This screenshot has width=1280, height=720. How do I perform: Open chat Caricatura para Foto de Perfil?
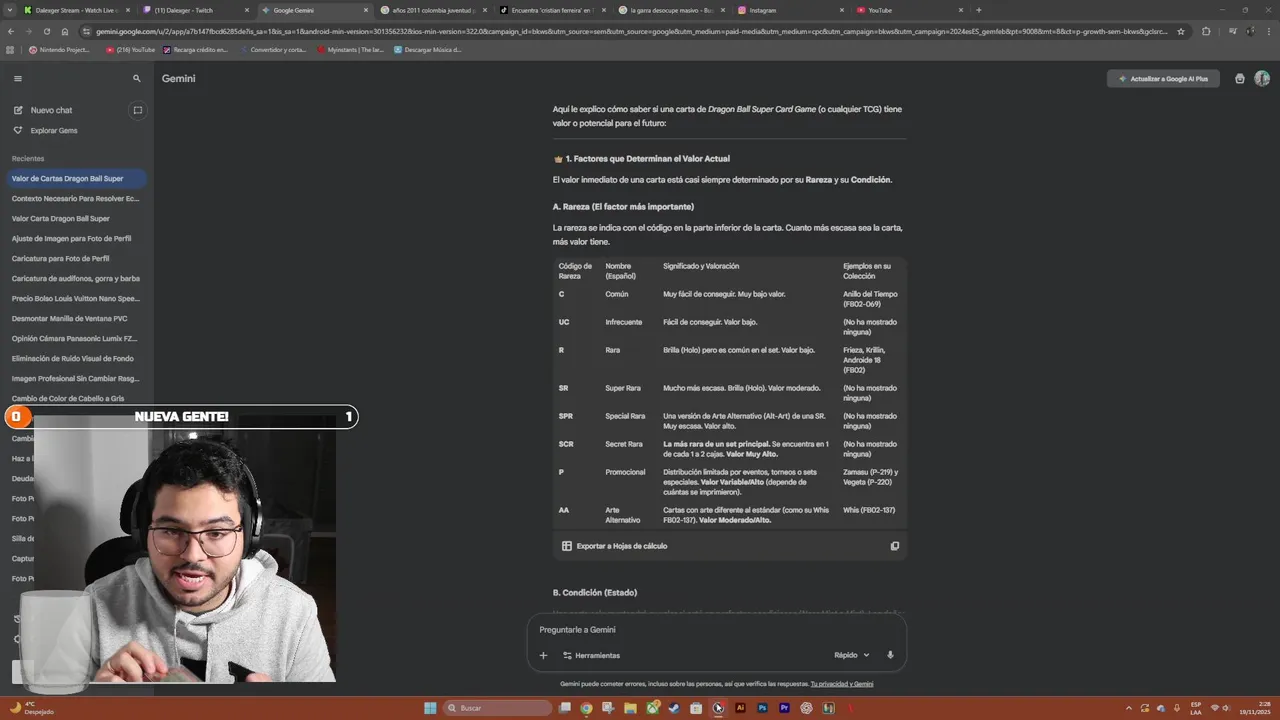74,258
